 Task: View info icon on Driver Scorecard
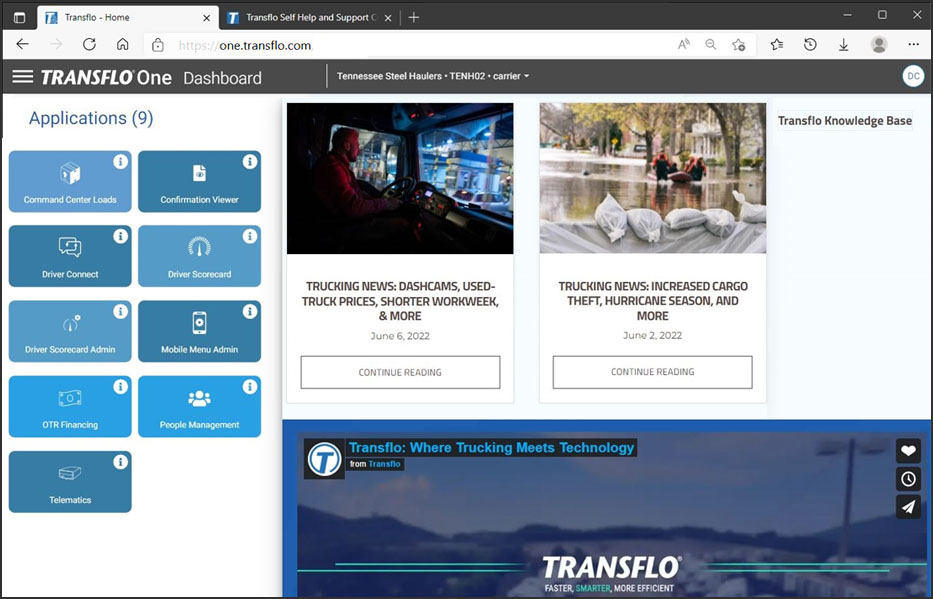tap(250, 236)
